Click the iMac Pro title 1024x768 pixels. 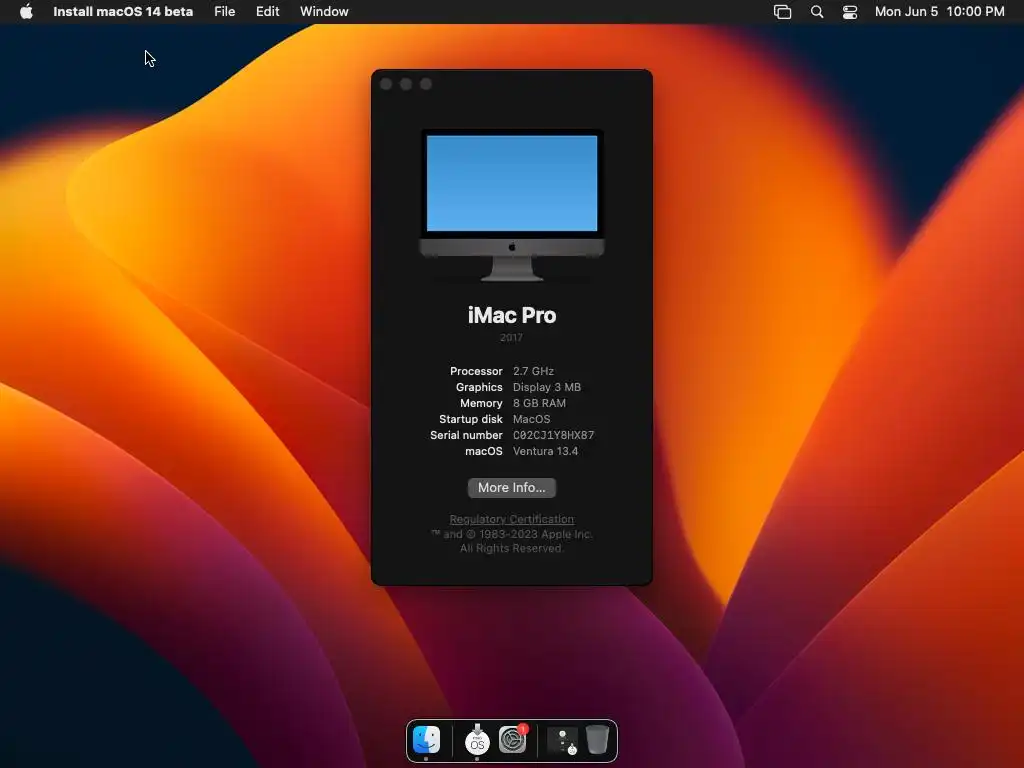point(511,315)
